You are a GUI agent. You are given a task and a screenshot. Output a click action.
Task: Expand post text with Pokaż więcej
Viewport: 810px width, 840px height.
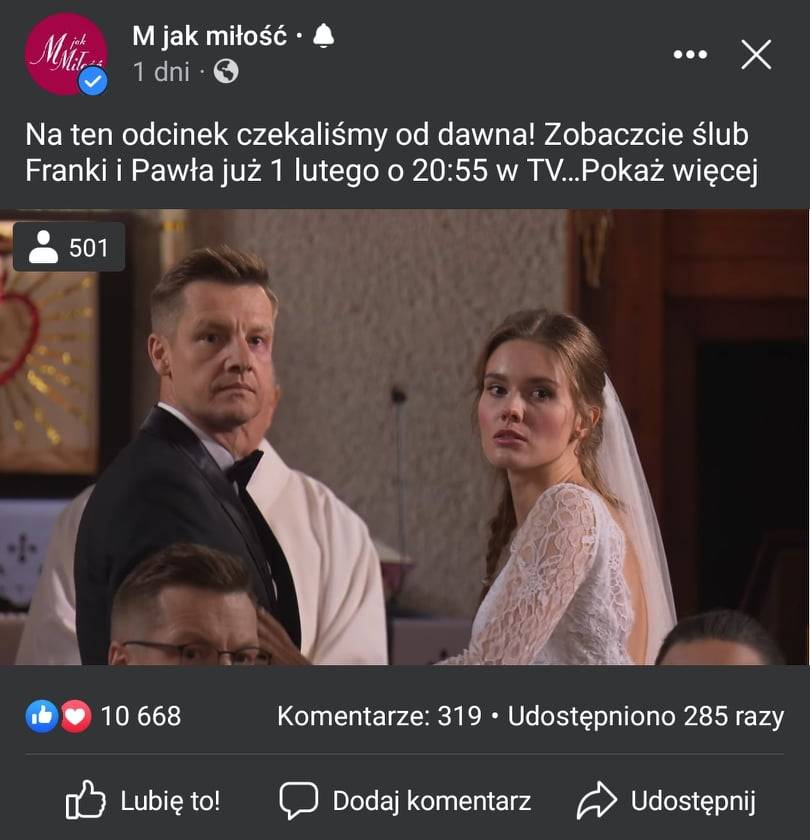coord(669,171)
